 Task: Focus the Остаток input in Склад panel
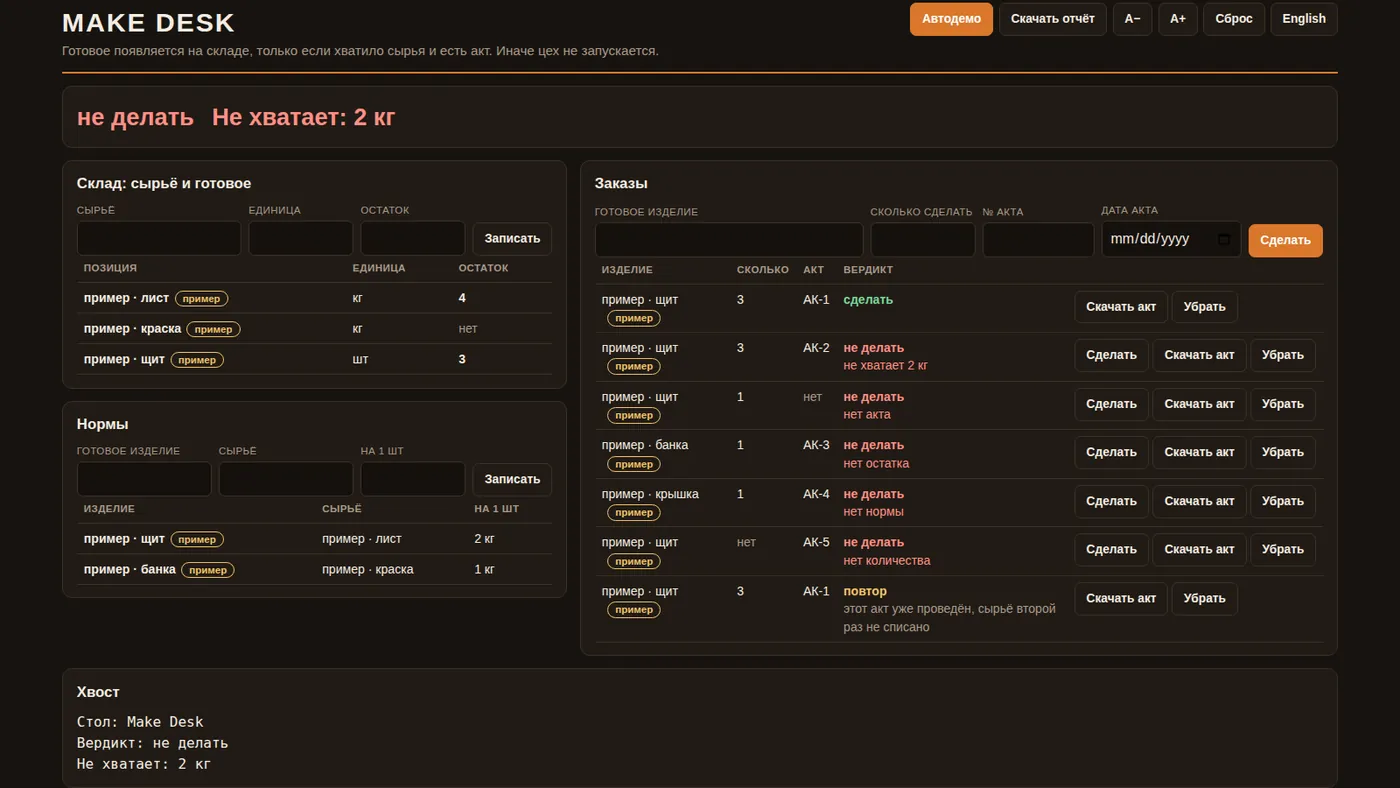tap(413, 238)
